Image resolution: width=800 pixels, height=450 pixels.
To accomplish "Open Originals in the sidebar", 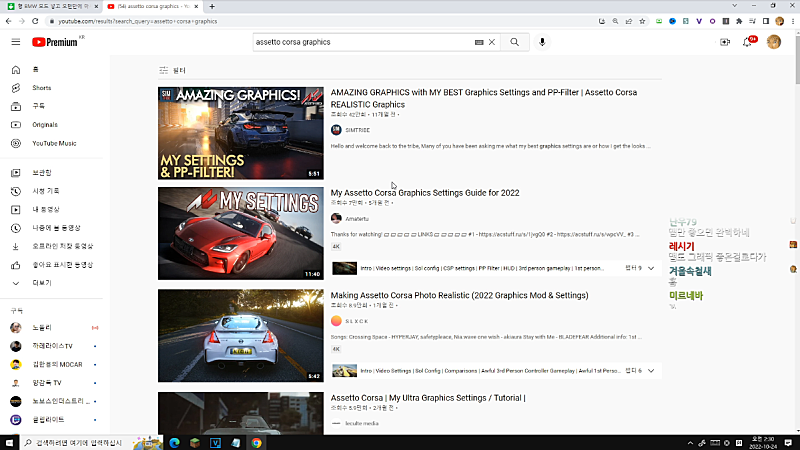I will pos(44,125).
